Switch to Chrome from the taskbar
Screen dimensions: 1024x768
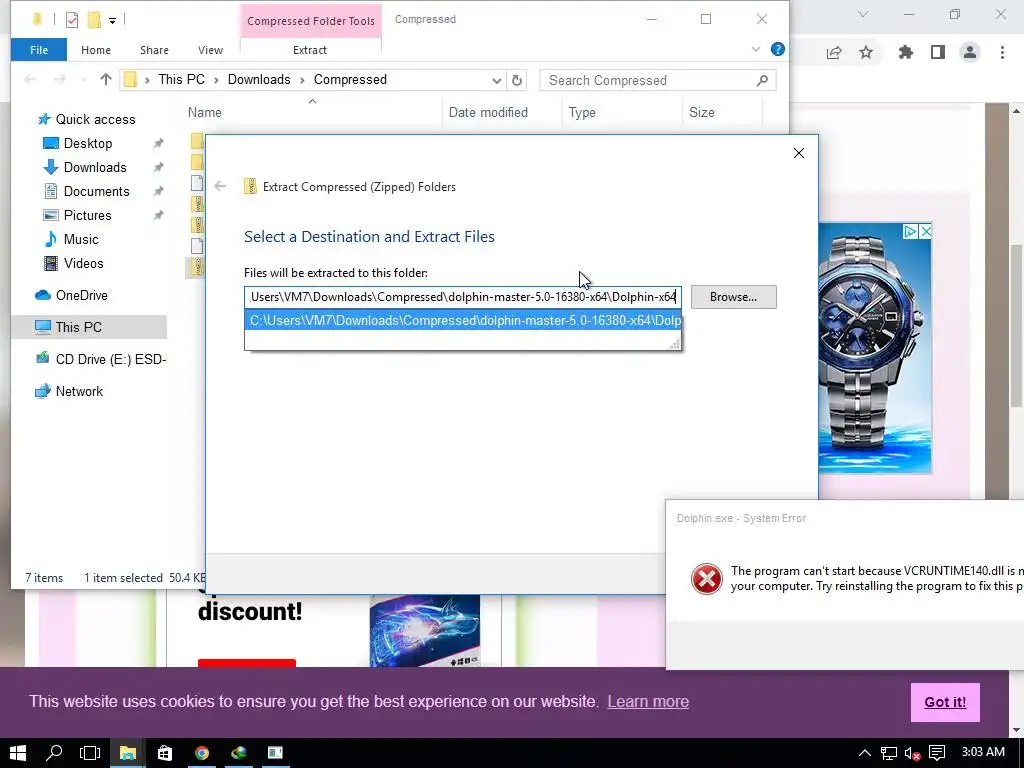pyautogui.click(x=202, y=753)
